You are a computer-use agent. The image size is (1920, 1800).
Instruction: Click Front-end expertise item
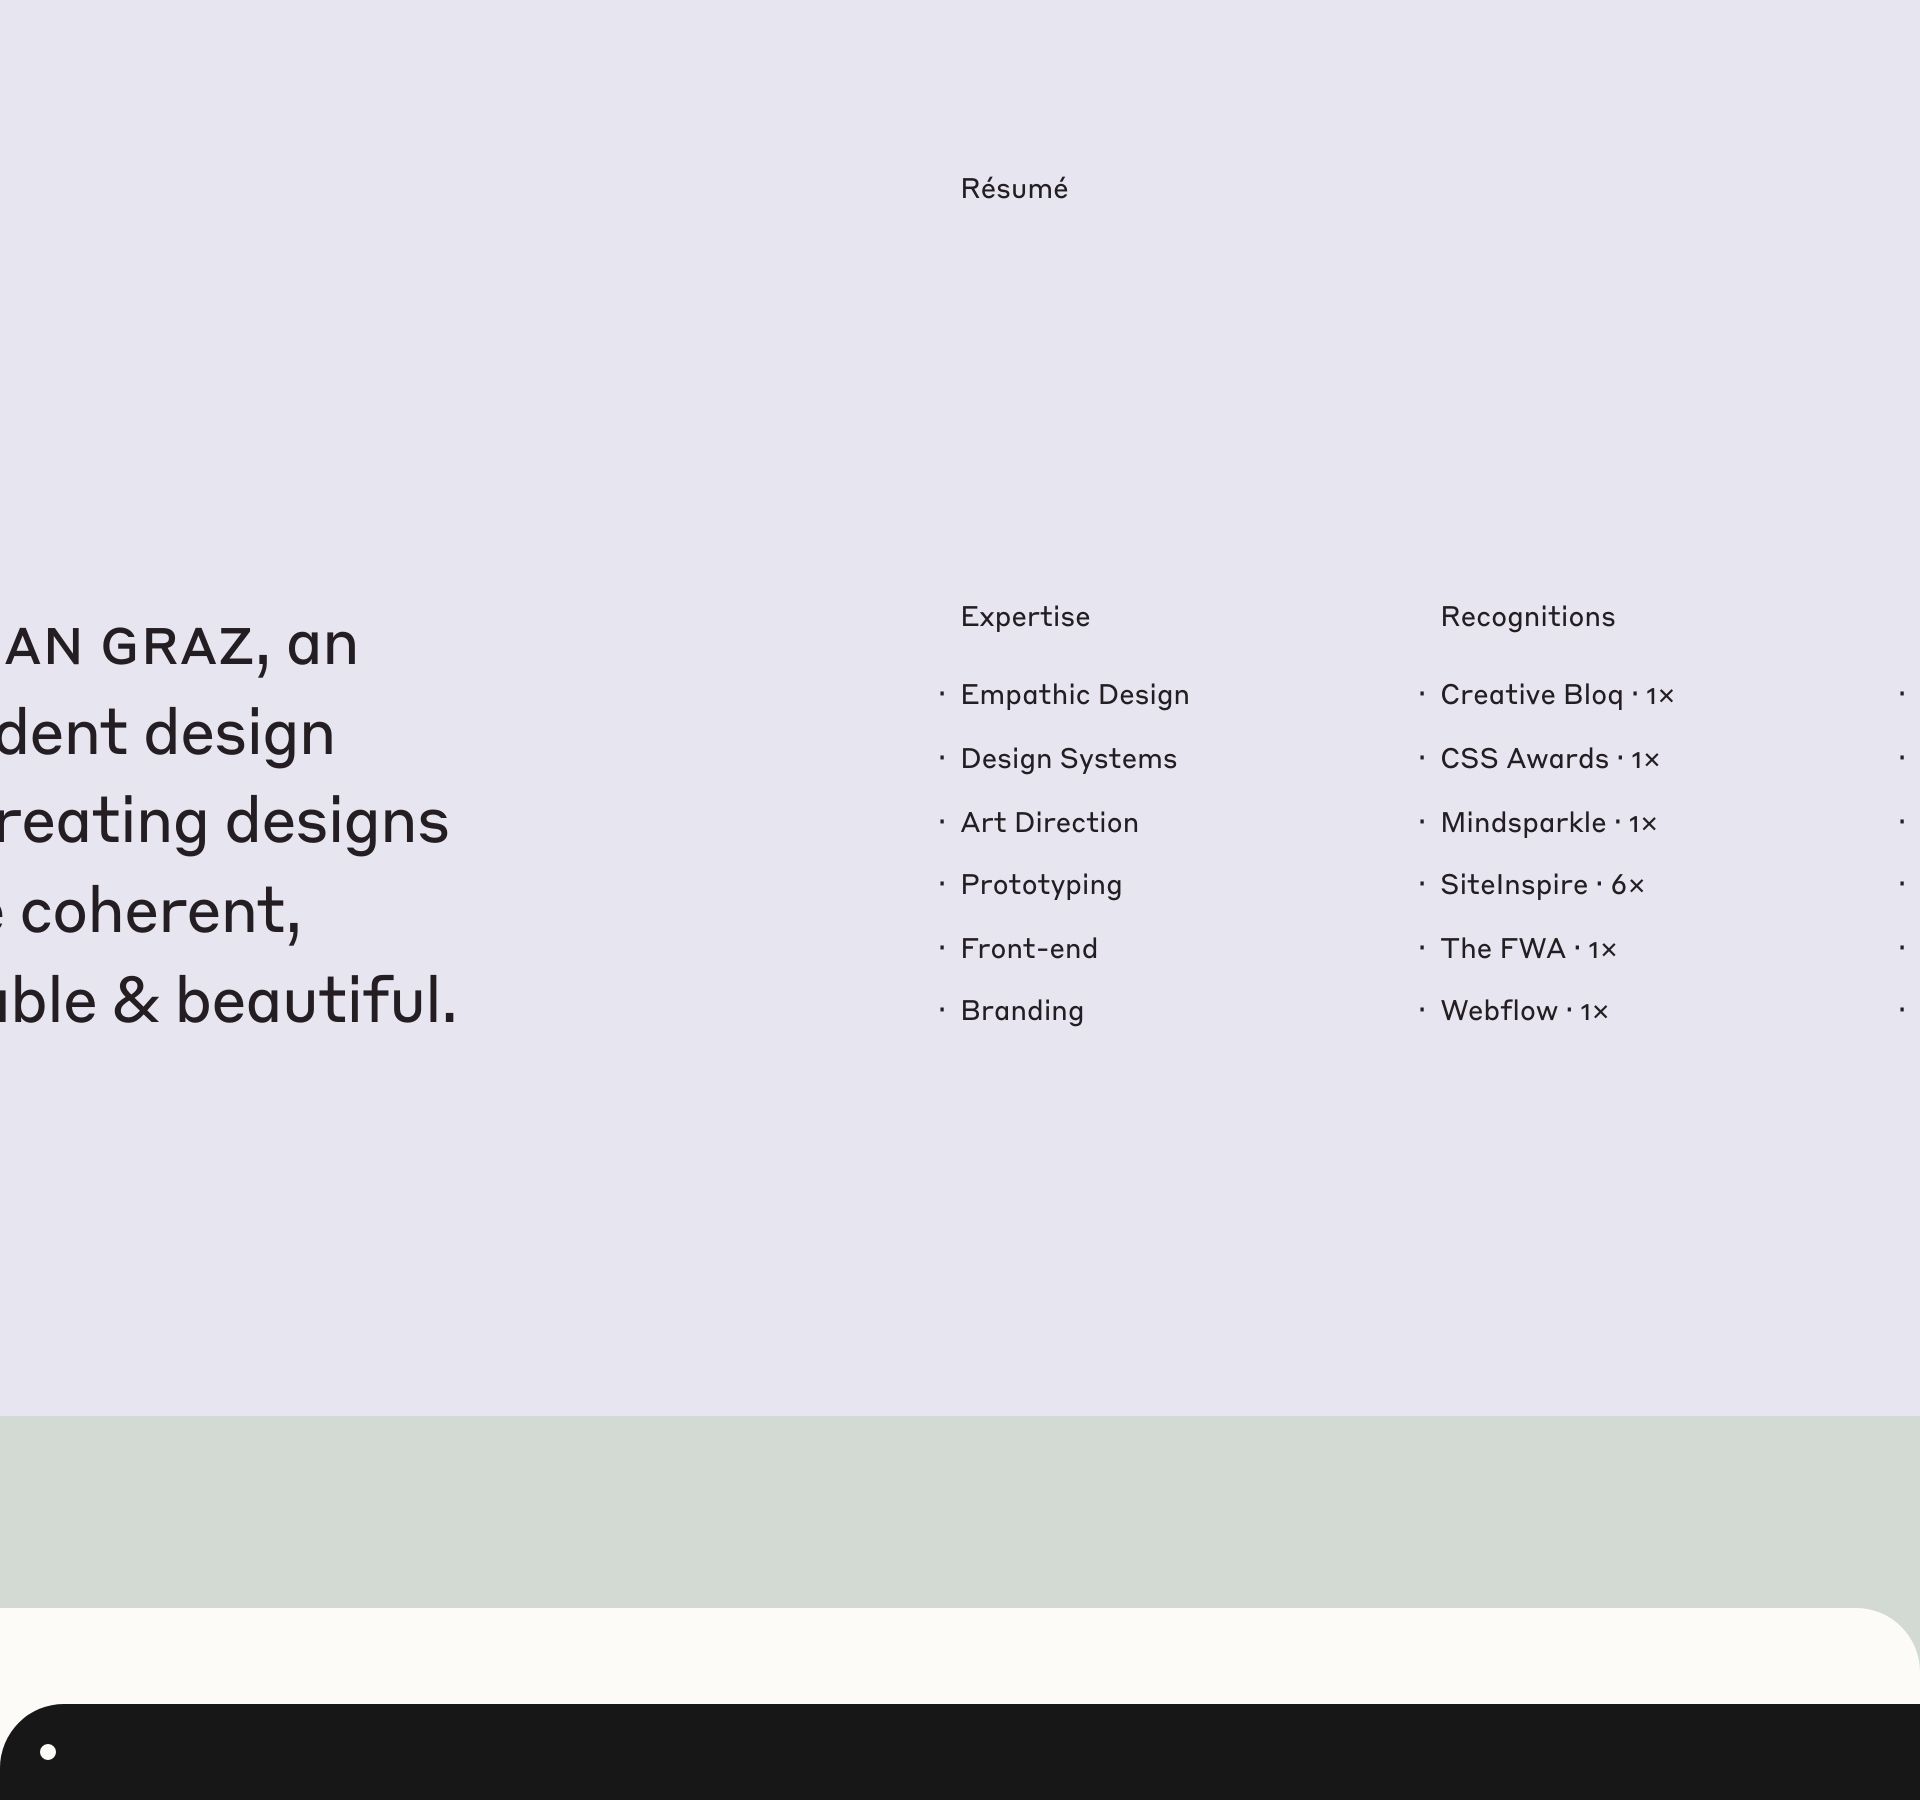(x=1028, y=949)
